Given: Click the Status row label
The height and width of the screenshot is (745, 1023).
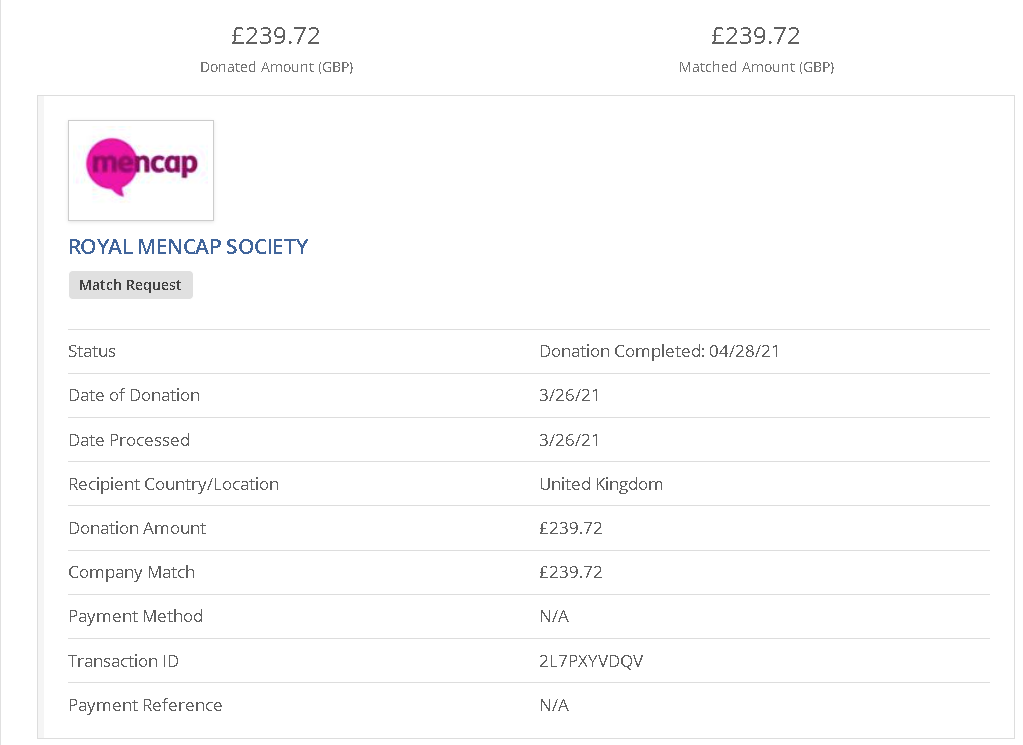Looking at the screenshot, I should coord(92,351).
